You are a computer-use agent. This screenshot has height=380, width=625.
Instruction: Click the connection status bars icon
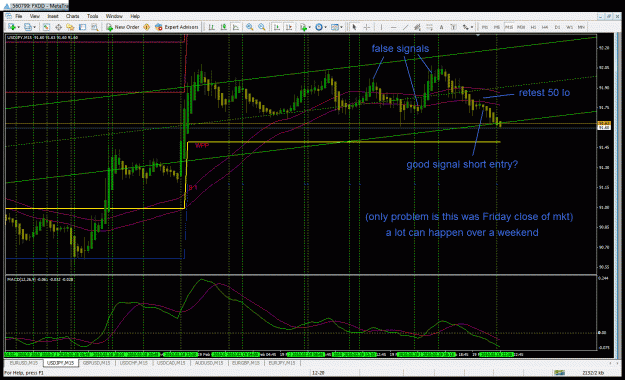[x=559, y=372]
